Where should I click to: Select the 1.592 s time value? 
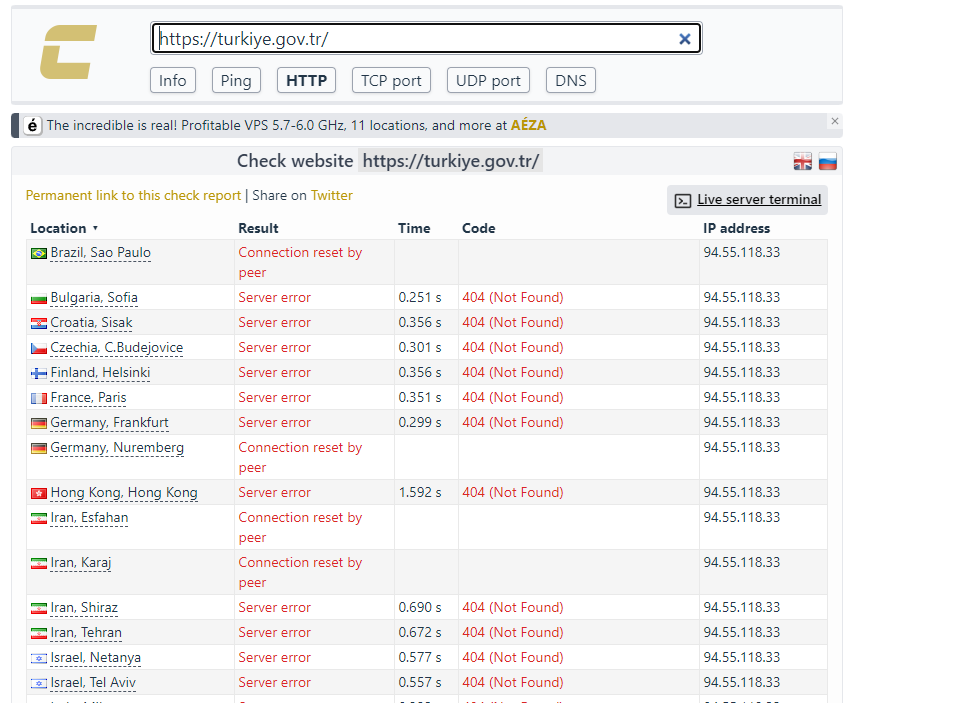(x=420, y=493)
